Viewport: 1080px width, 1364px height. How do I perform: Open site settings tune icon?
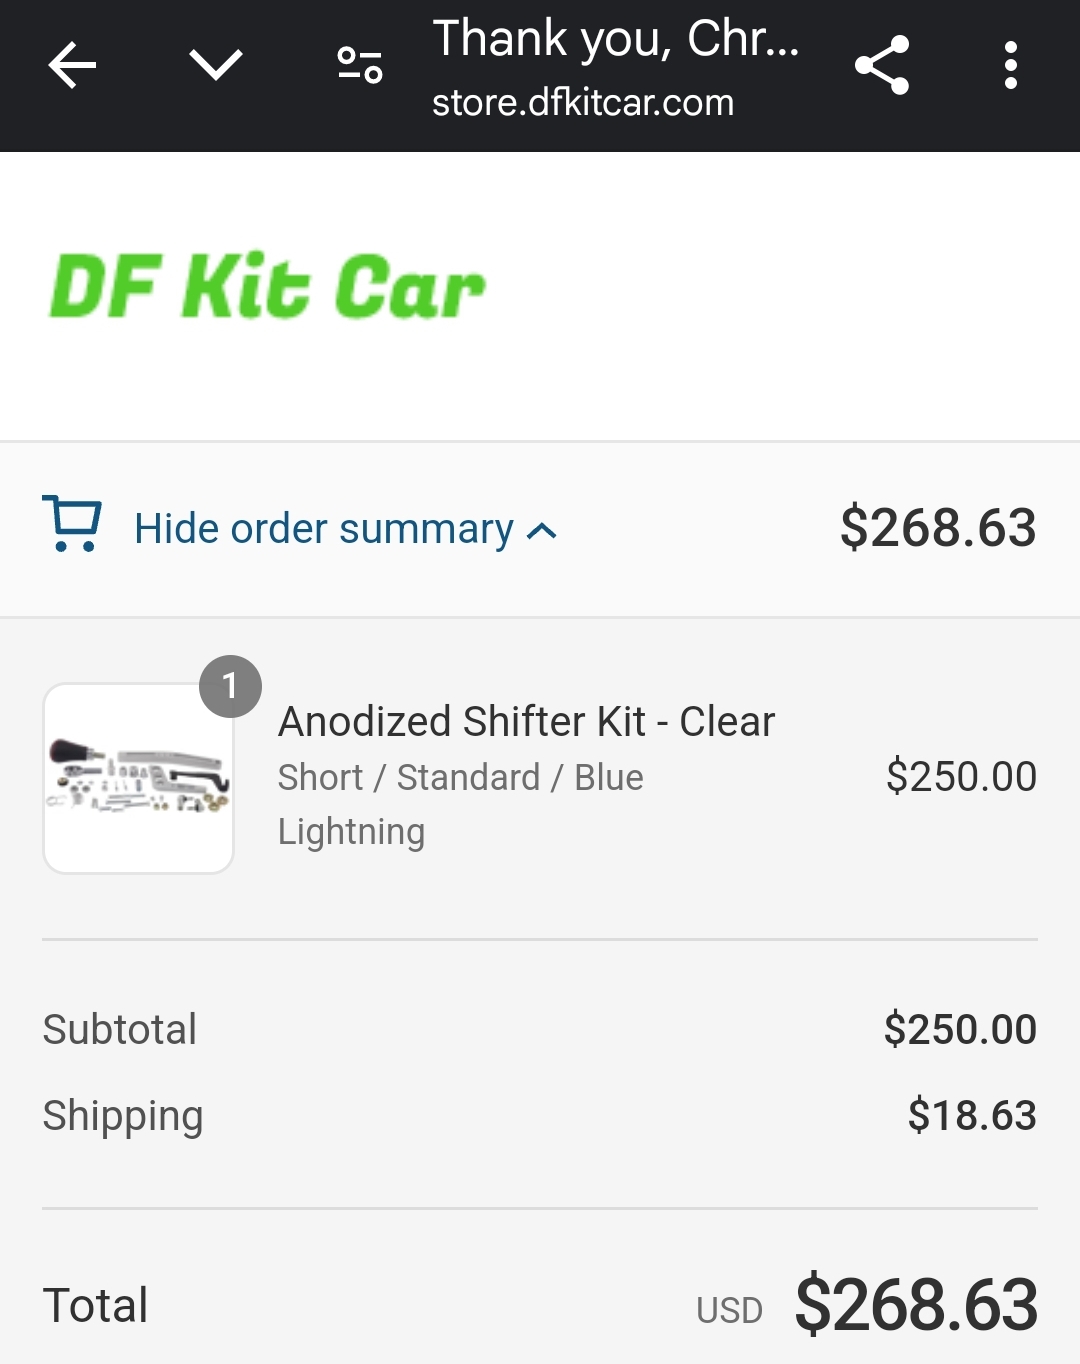click(360, 66)
